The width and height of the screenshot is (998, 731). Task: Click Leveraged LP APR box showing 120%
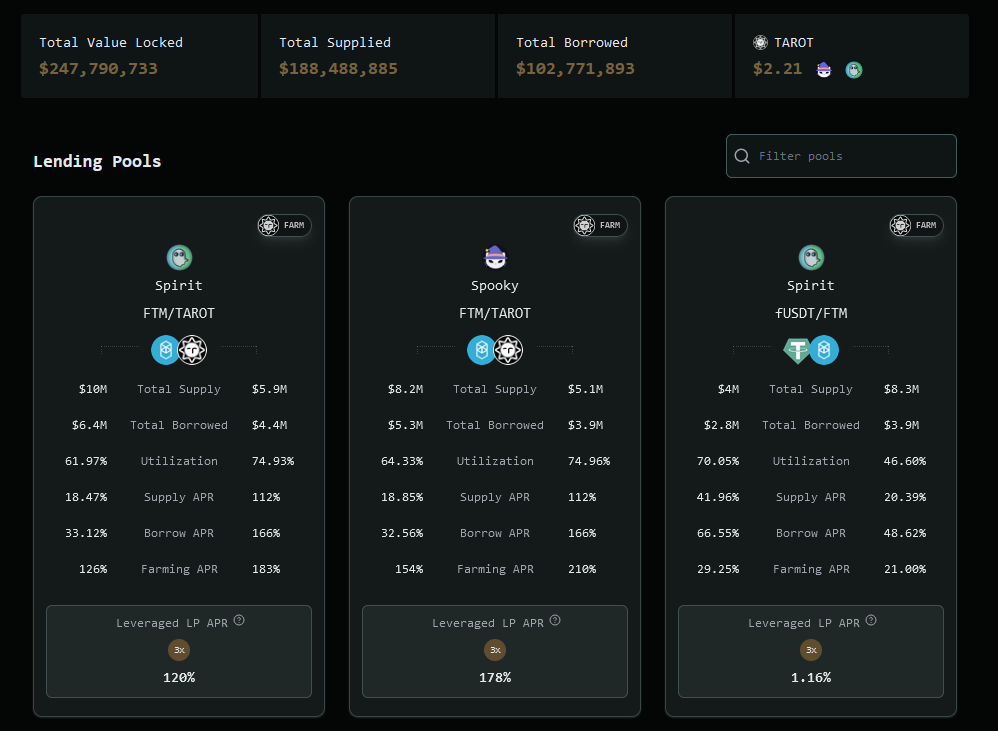tap(179, 651)
